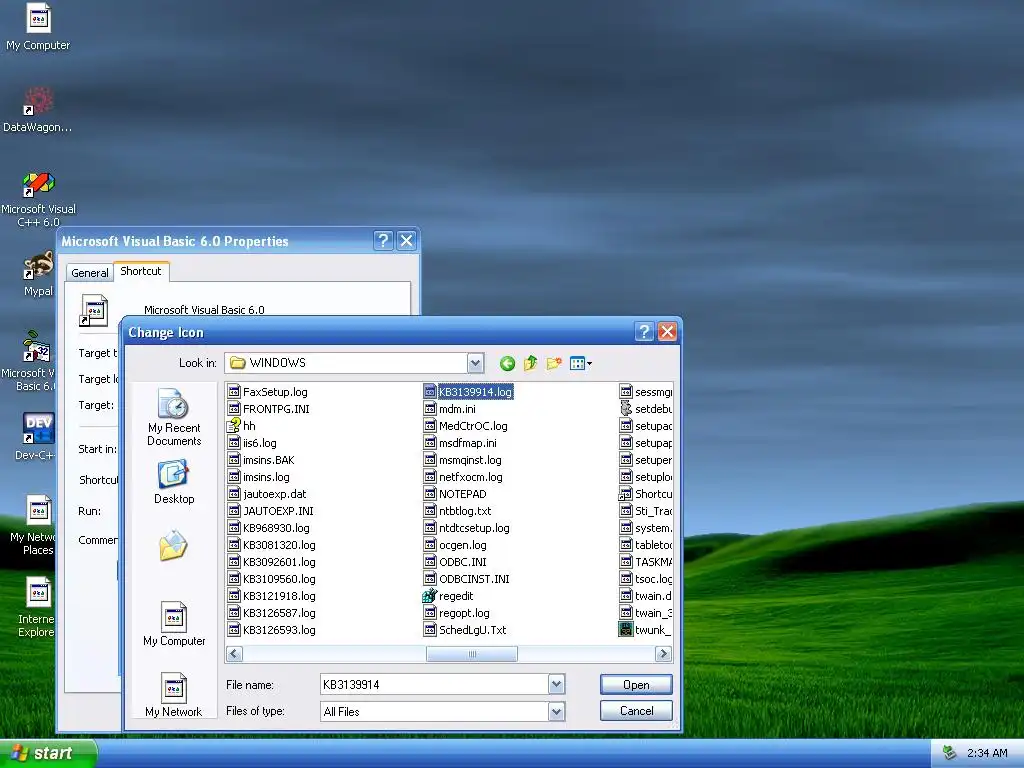
Task: Click the clock showing 2:34 AM
Action: pyautogui.click(x=987, y=753)
